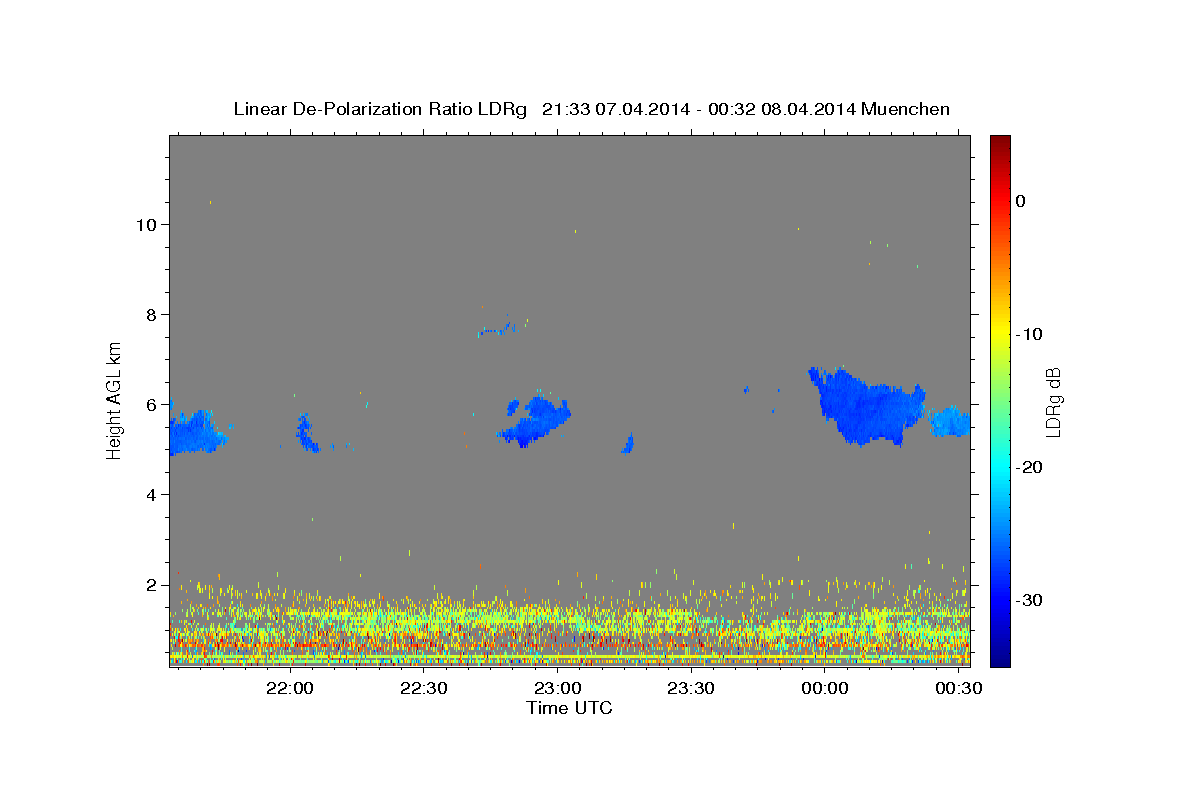Image resolution: width=1200 pixels, height=800 pixels.
Task: Click the 'Height AGL km' axis label
Action: coord(115,399)
